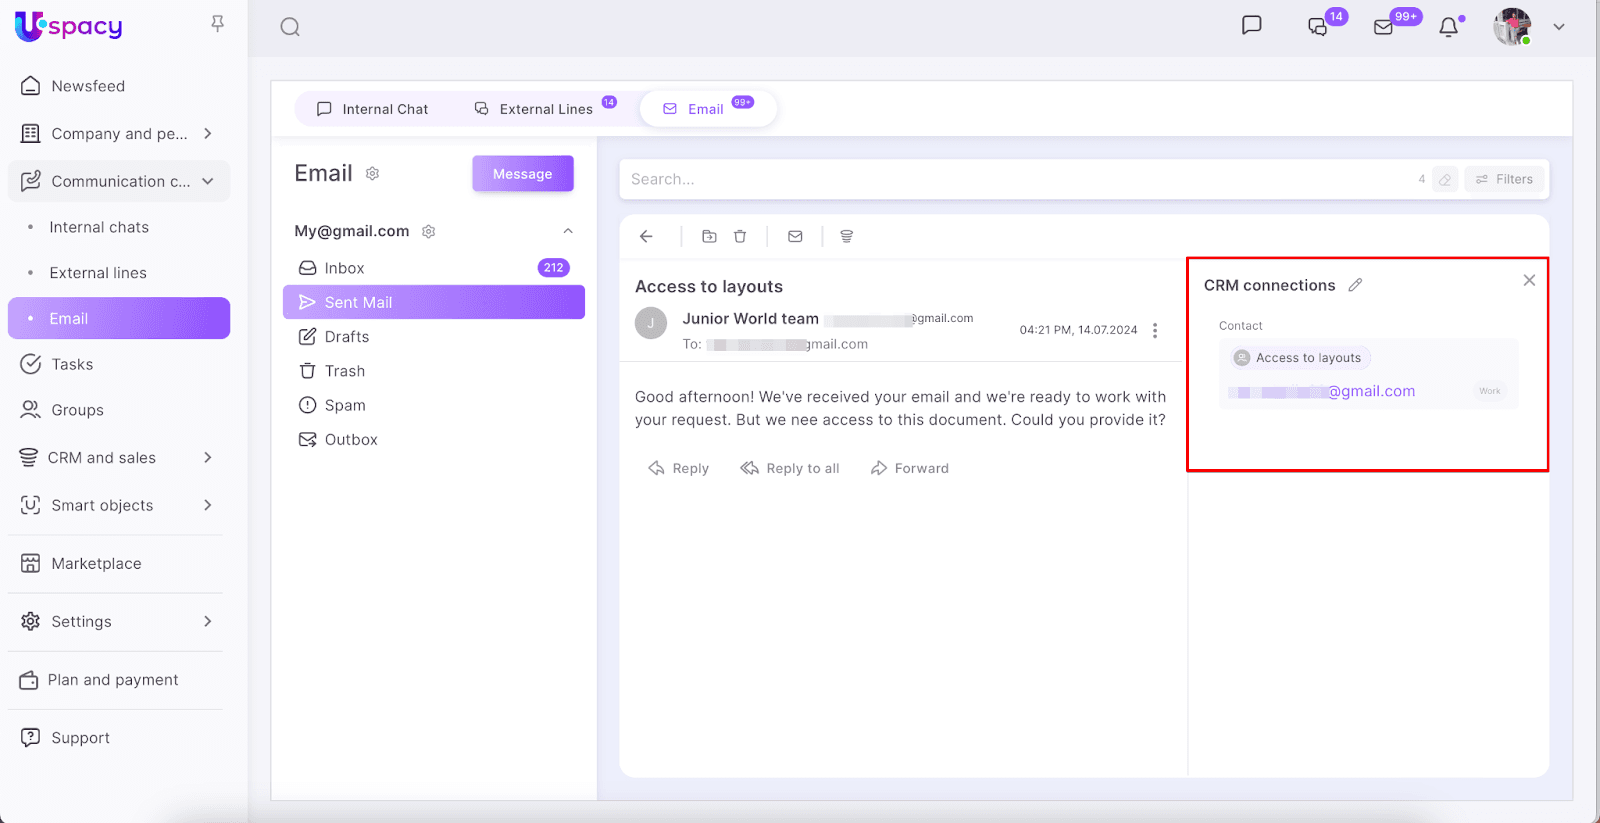Open Email settings gear next to title
1600x823 pixels.
point(372,174)
